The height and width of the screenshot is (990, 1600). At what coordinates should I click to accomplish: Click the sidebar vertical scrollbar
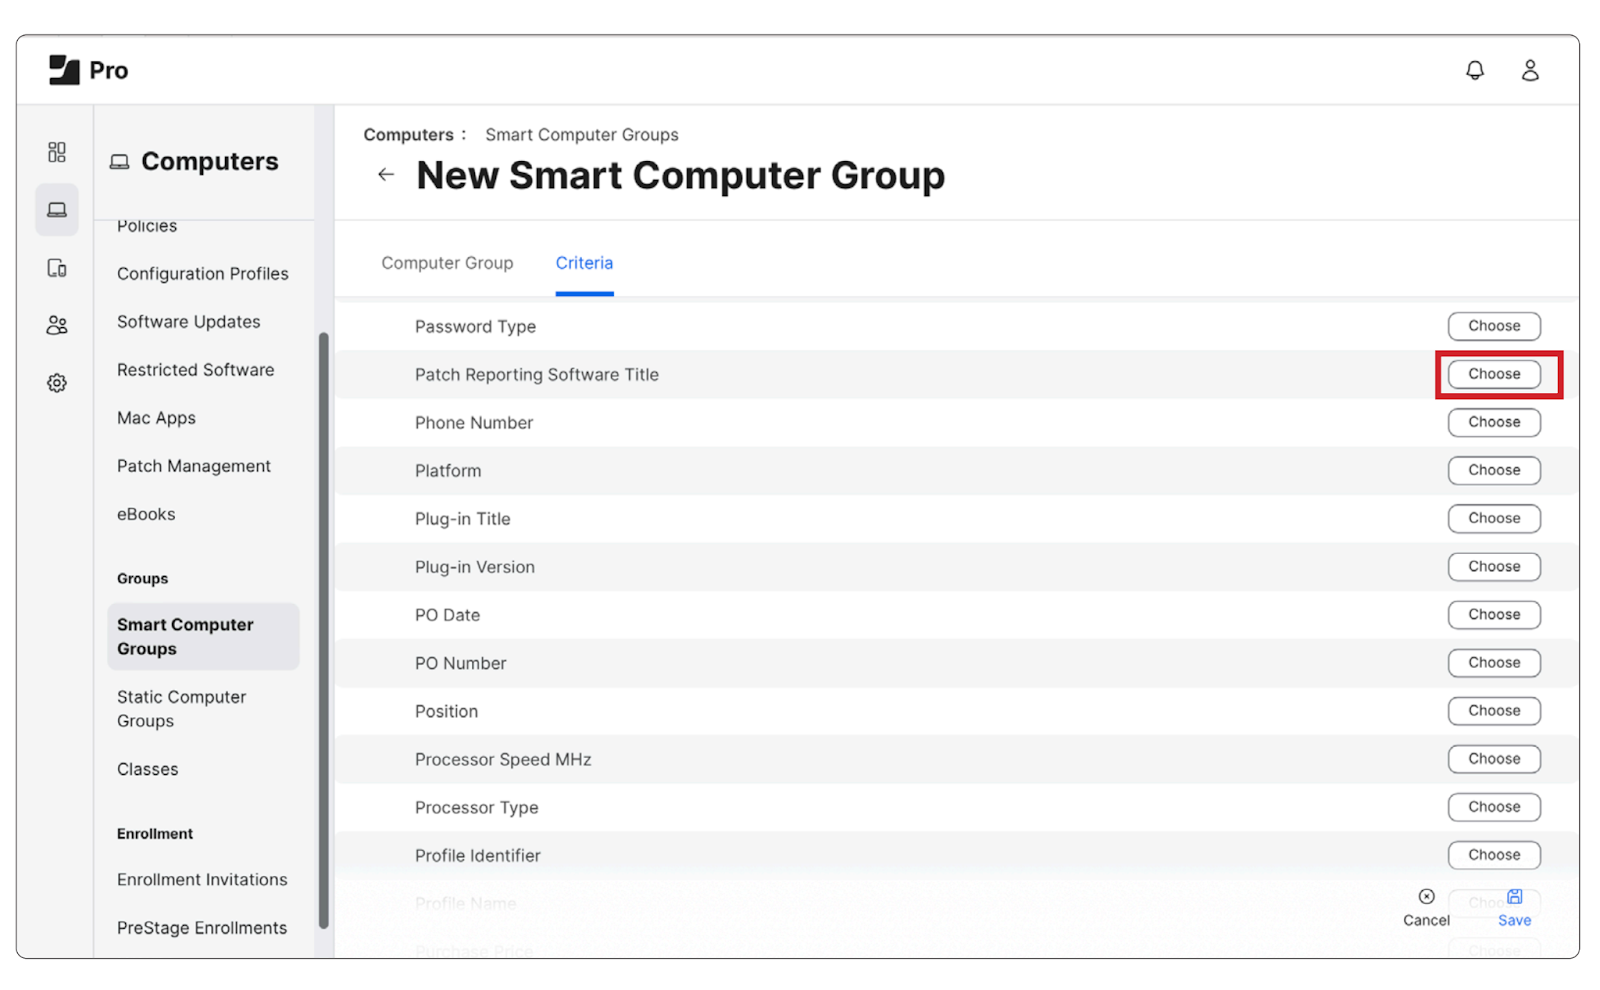[x=323, y=630]
